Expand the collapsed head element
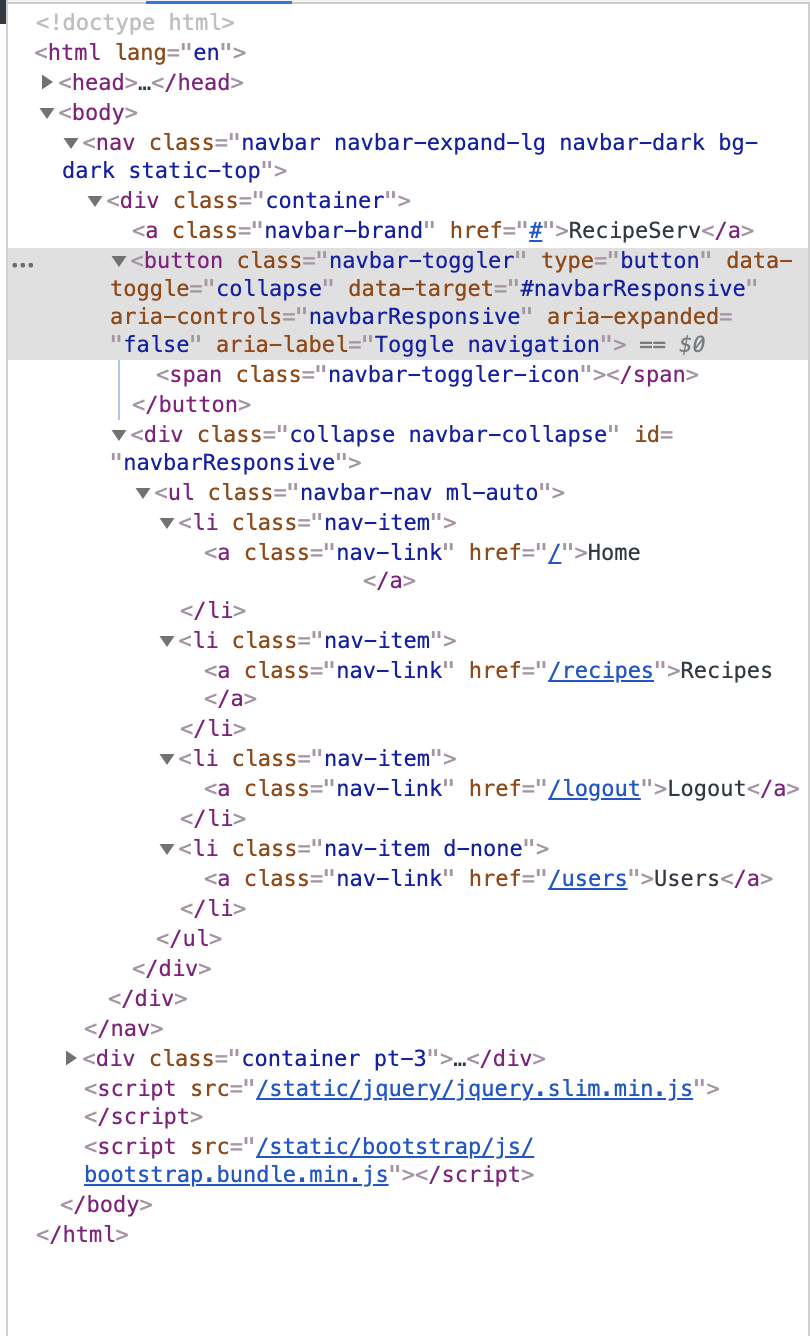 coord(47,82)
